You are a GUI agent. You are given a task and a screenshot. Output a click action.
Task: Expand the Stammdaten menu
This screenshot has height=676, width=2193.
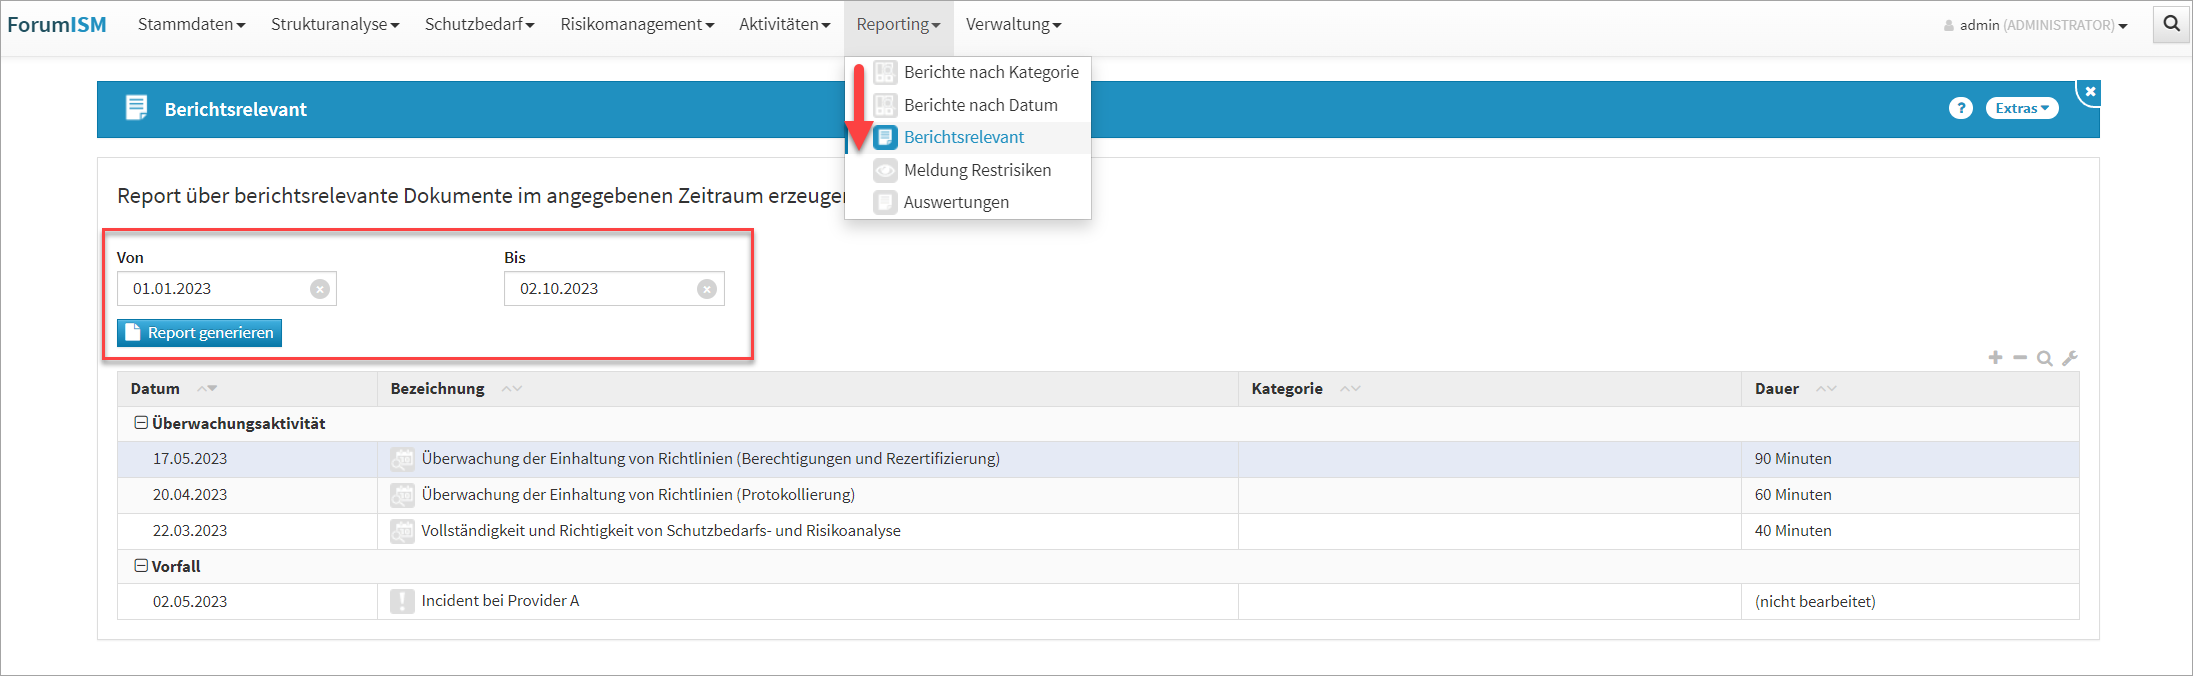(x=191, y=24)
